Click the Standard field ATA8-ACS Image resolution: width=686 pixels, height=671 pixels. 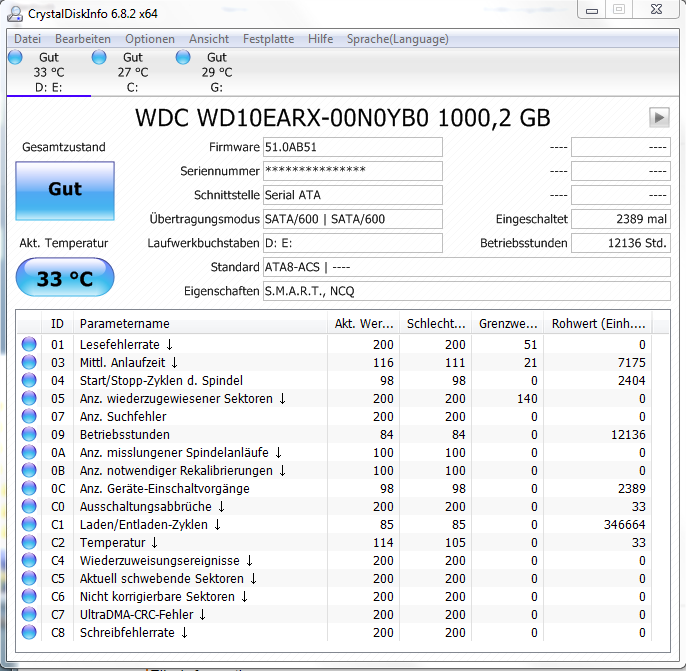tap(467, 267)
